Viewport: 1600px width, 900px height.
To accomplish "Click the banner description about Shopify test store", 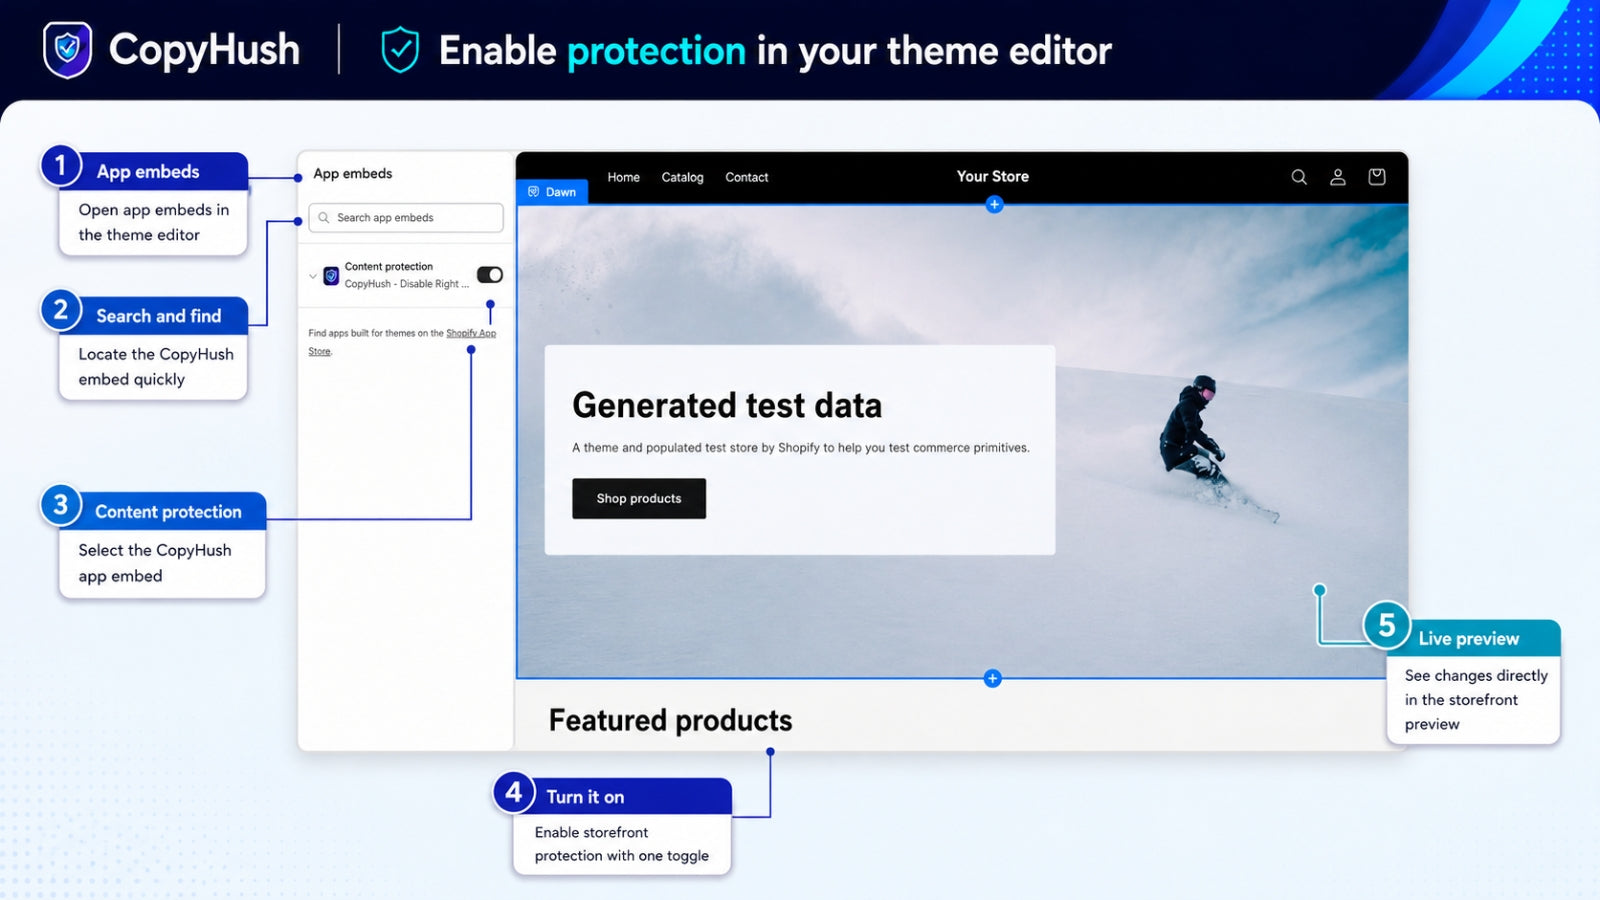I will [x=801, y=448].
